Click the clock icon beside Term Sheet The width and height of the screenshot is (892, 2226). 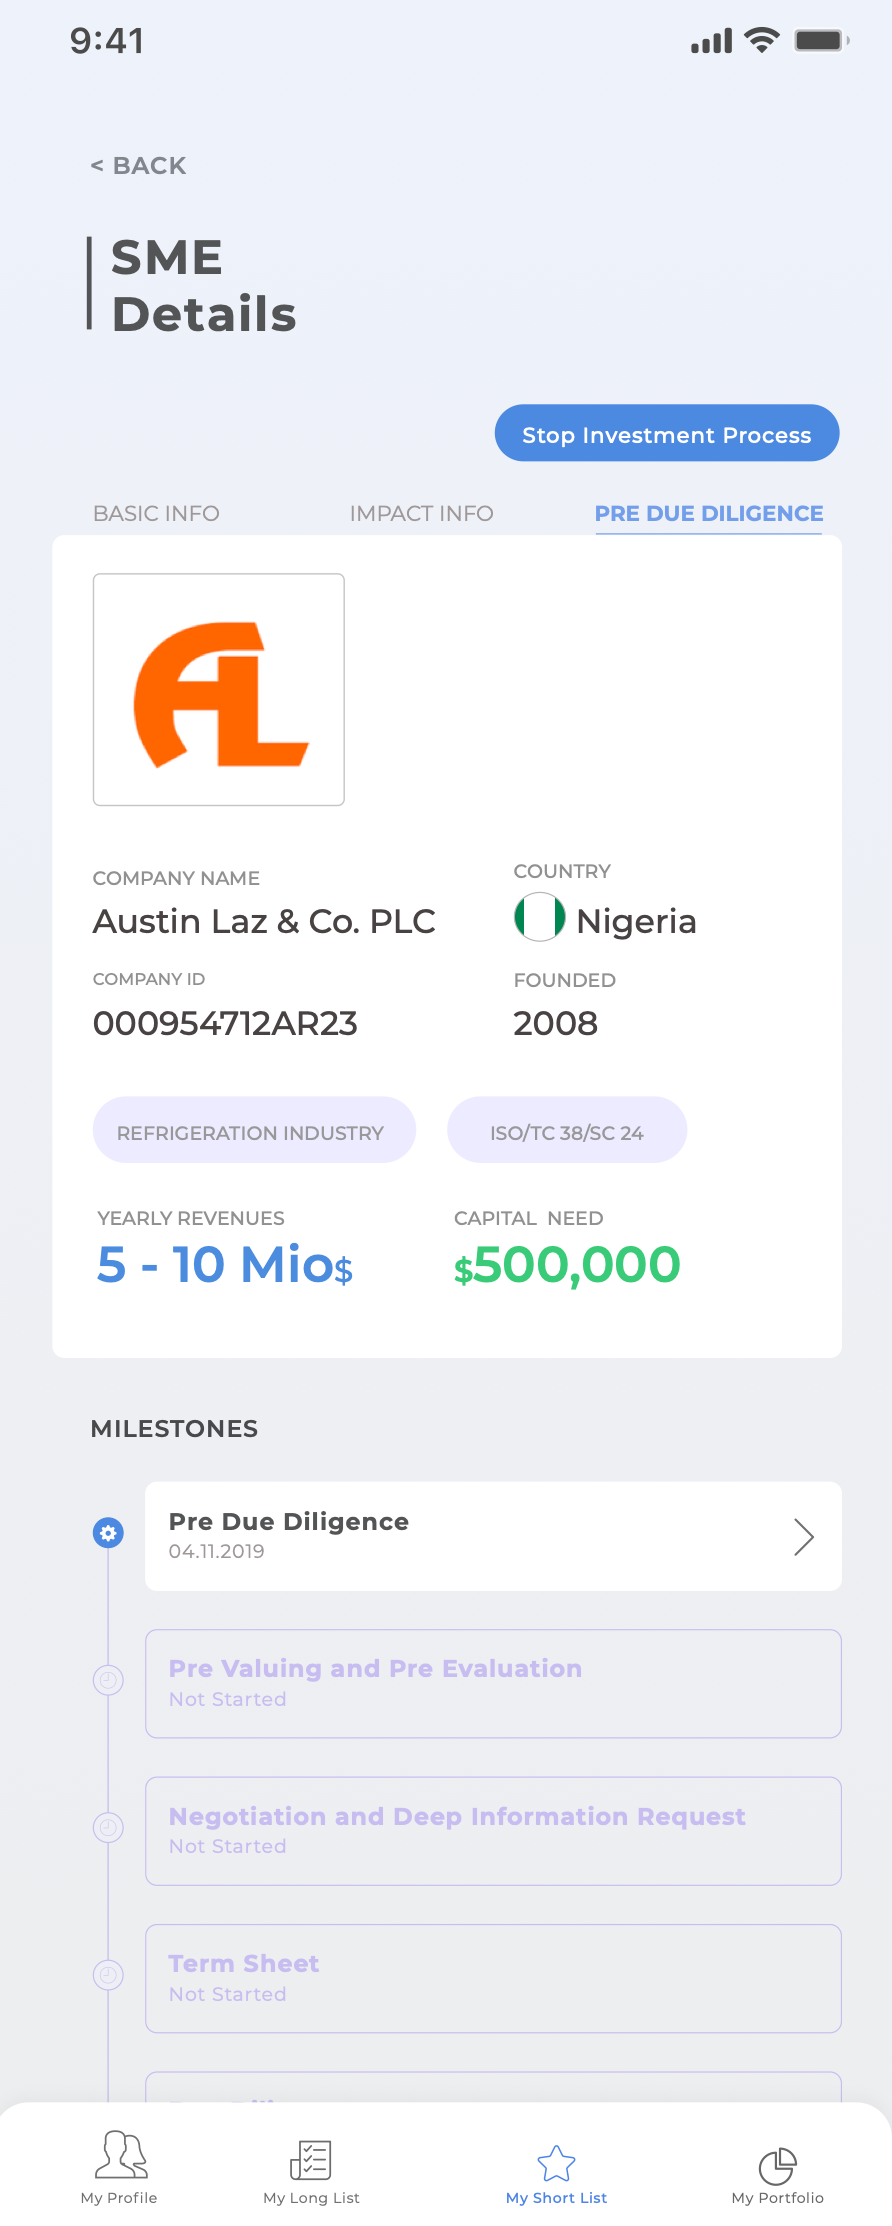click(x=108, y=1975)
